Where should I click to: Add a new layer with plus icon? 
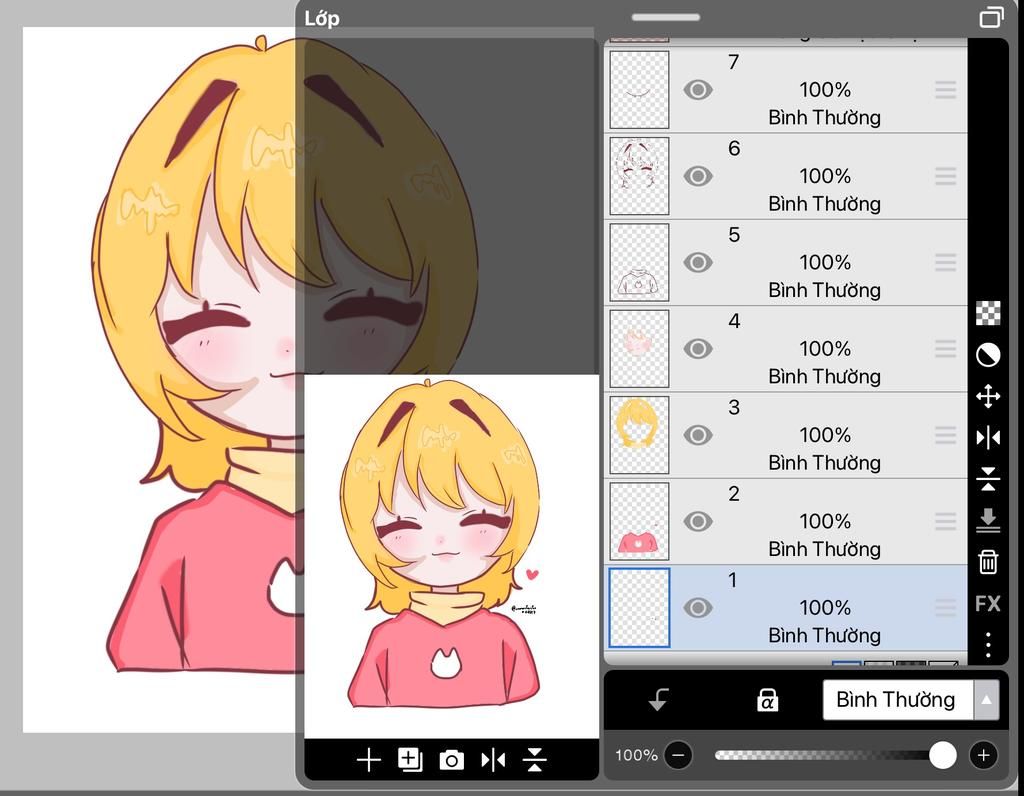pyautogui.click(x=368, y=760)
